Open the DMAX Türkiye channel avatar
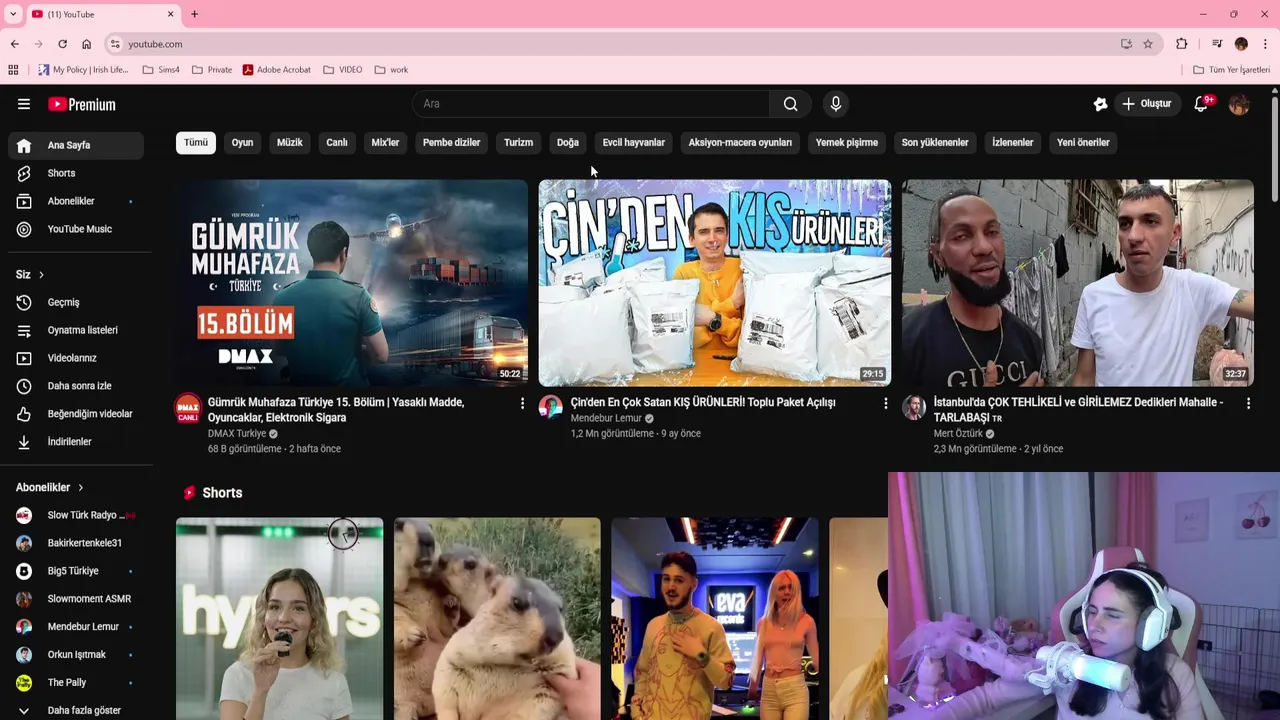This screenshot has width=1280, height=720. 188,408
